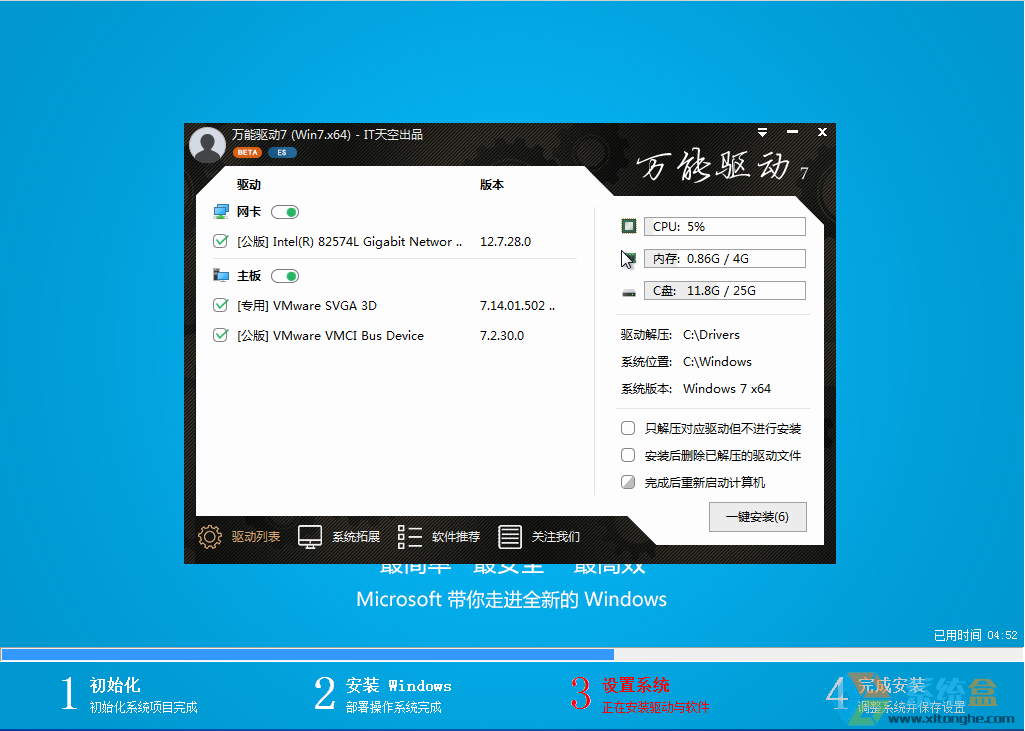The image size is (1025, 731).
Task: Toggle the 主板 category switch
Action: [285, 276]
